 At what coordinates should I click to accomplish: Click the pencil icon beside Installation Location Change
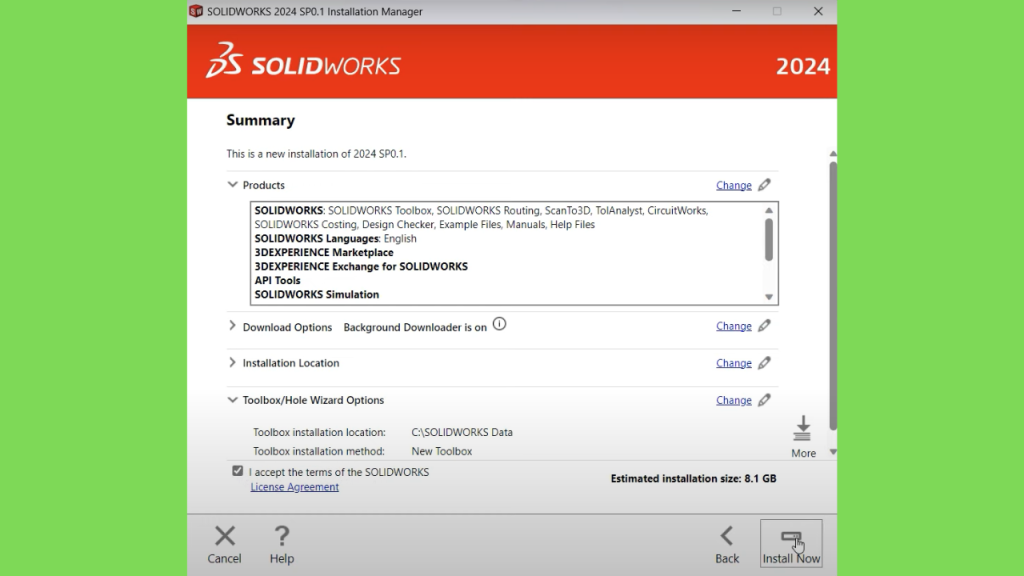pos(764,362)
